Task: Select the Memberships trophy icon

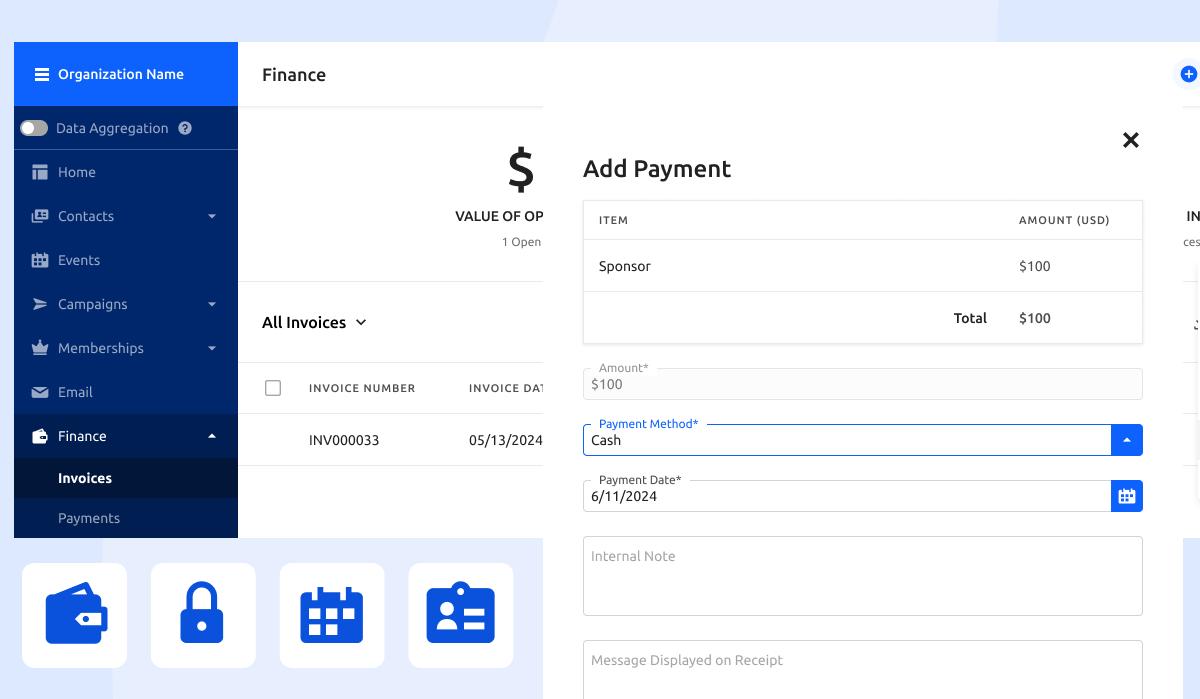Action: point(42,348)
